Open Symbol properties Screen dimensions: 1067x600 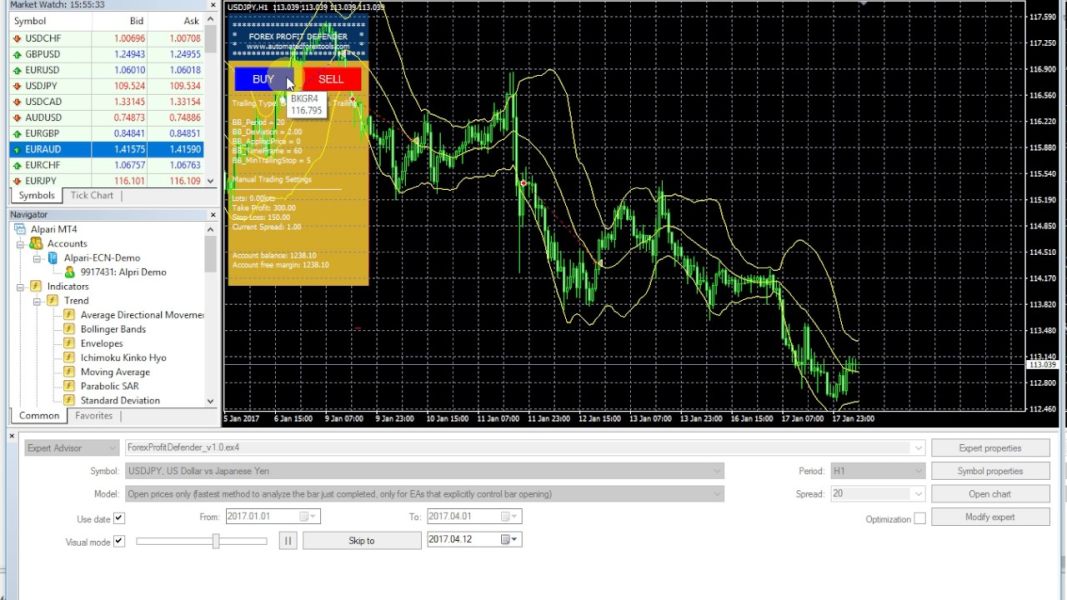tap(990, 471)
